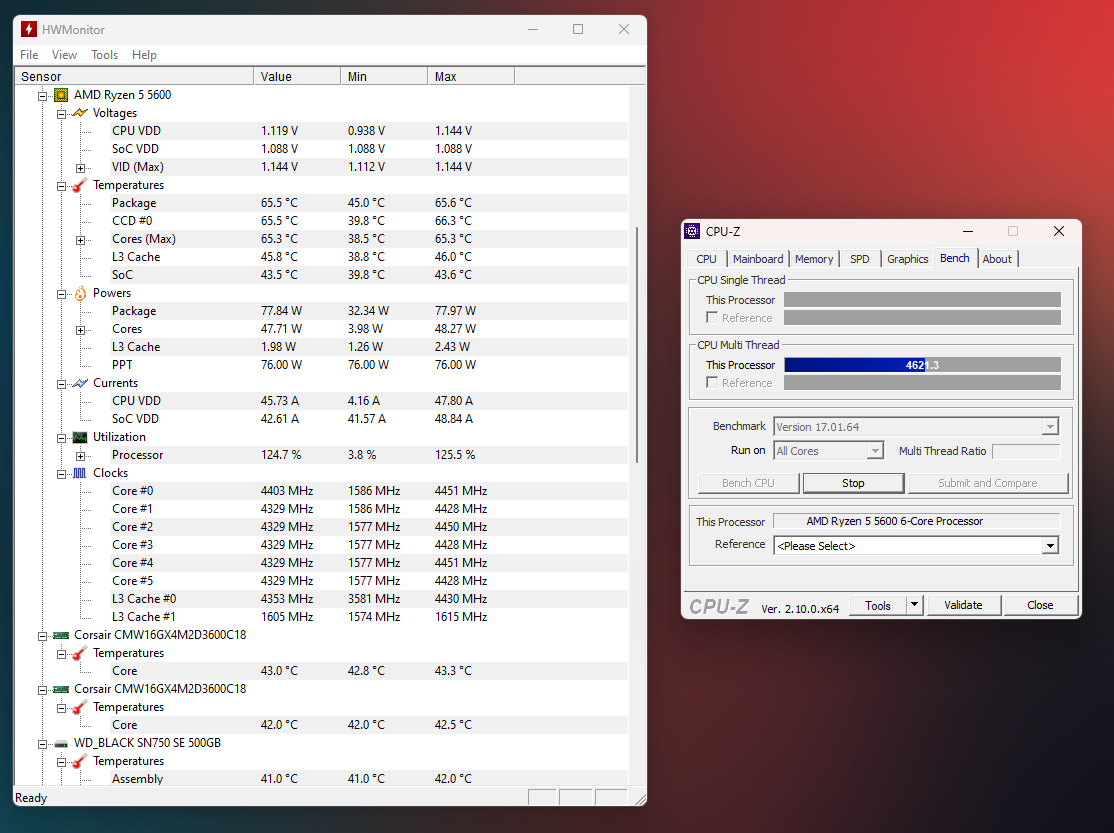The image size is (1114, 833).
Task: Collapse the Voltages group
Action: pyautogui.click(x=62, y=114)
